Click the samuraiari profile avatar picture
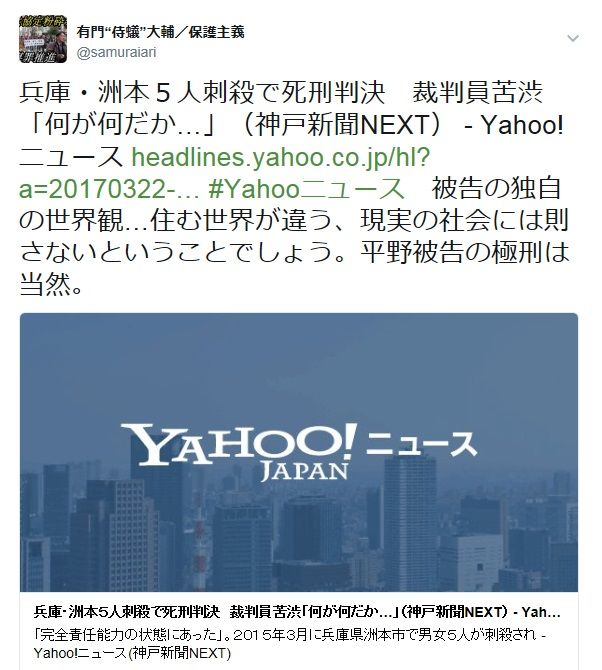This screenshot has height=670, width=602. [x=43, y=39]
